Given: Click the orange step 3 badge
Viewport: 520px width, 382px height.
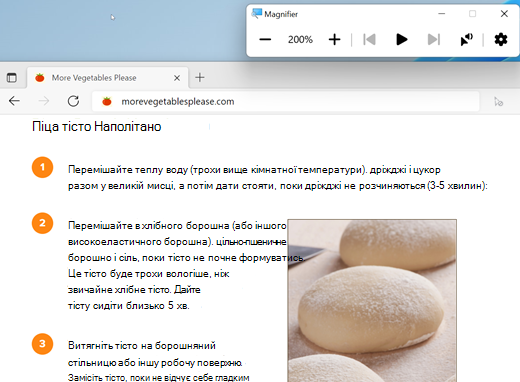Looking at the screenshot, I should [x=42, y=344].
